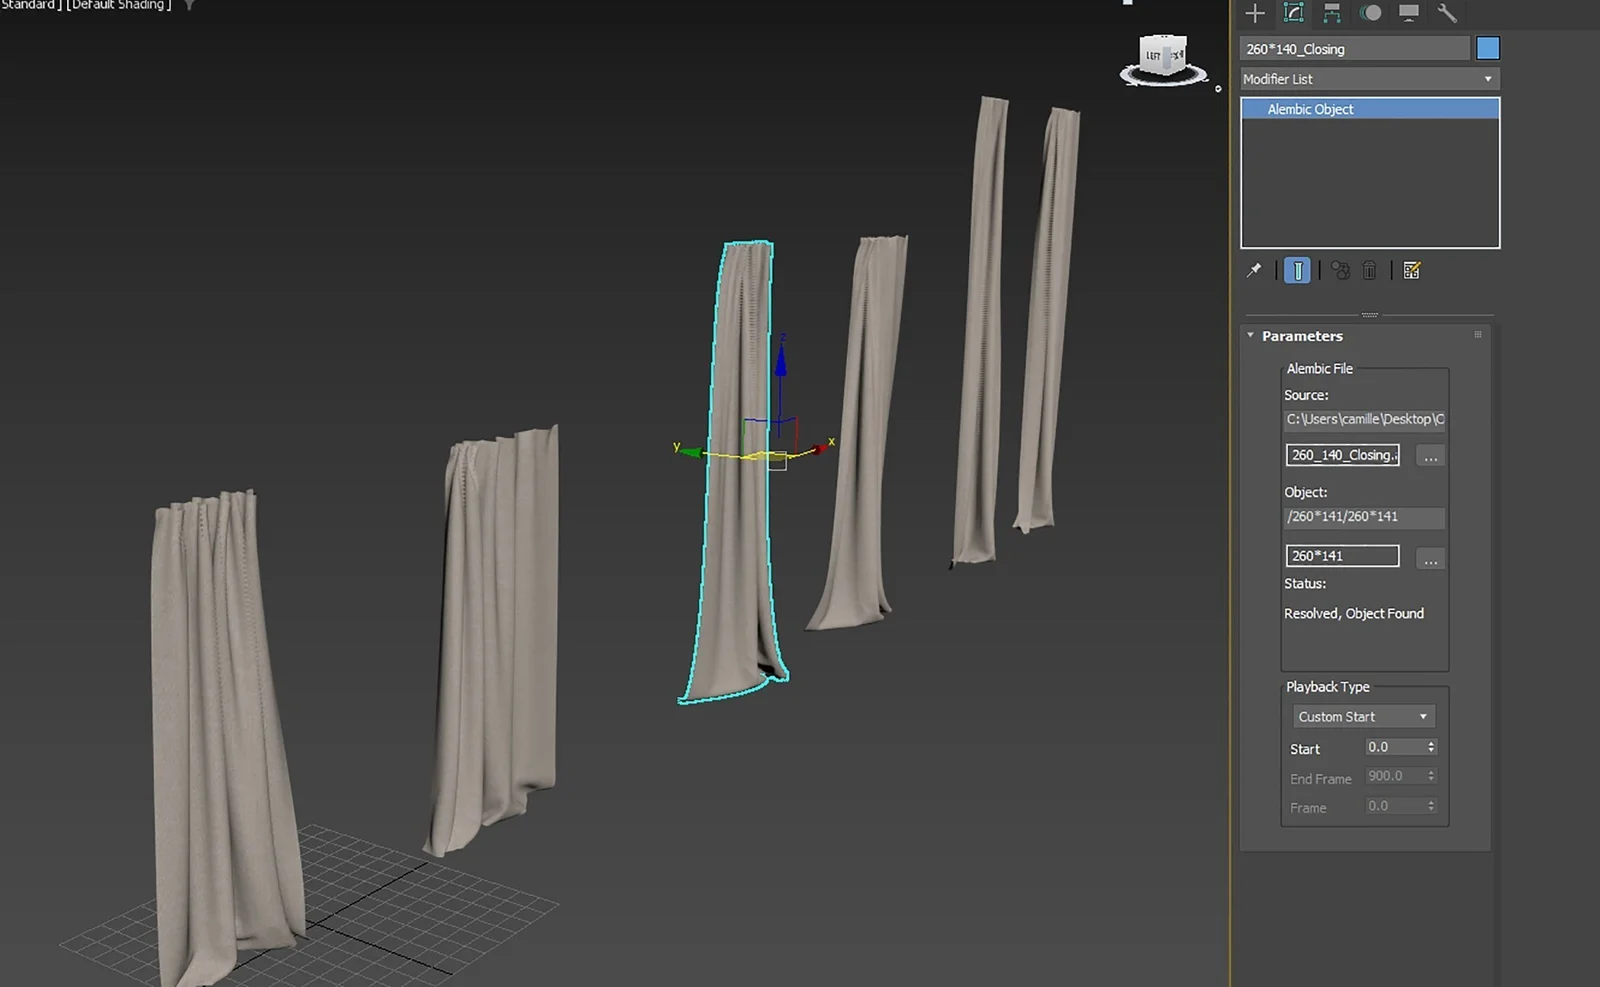
Task: Click the Make Unique icon
Action: click(x=1340, y=270)
